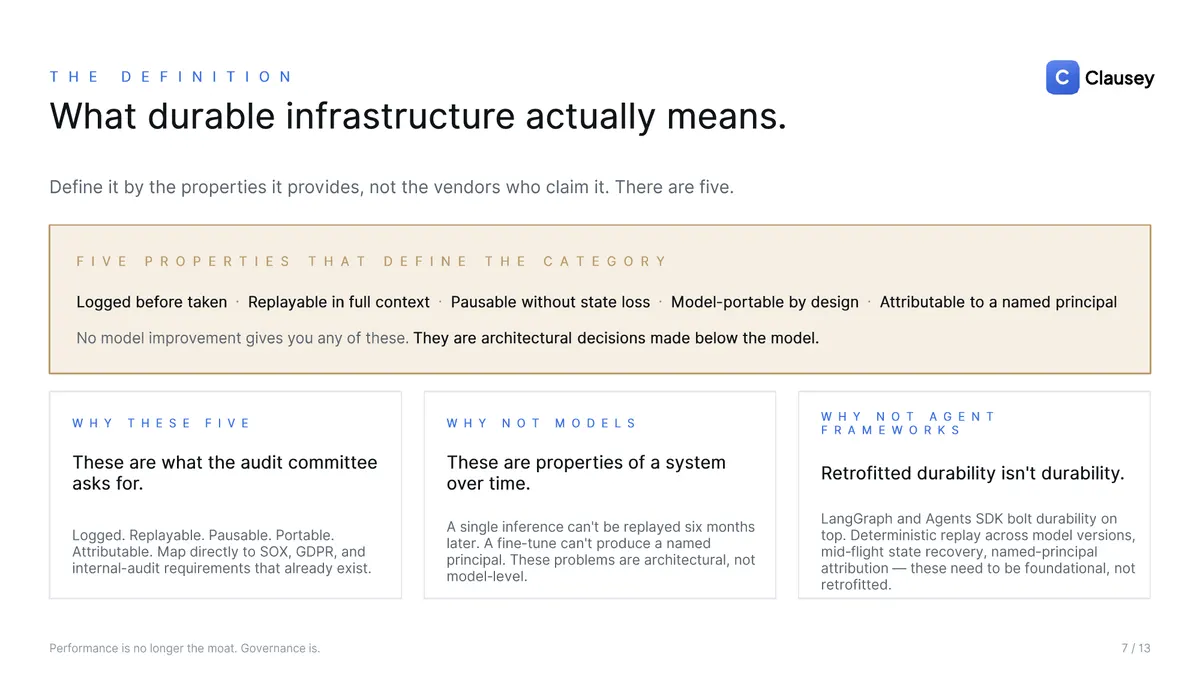The height and width of the screenshot is (675, 1200).
Task: Click the 'WHY NOT MODELS' card label
Action: pyautogui.click(x=541, y=423)
